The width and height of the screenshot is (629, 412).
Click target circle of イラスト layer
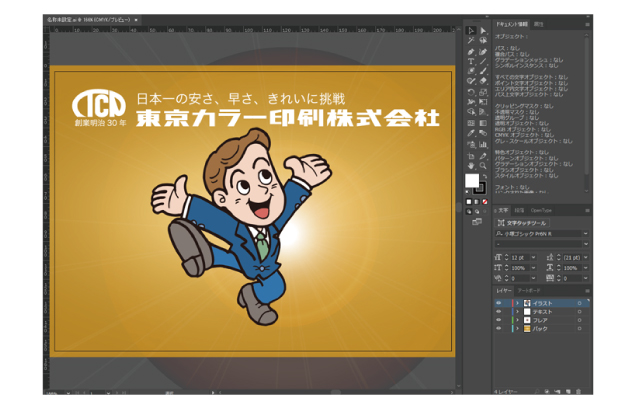579,303
